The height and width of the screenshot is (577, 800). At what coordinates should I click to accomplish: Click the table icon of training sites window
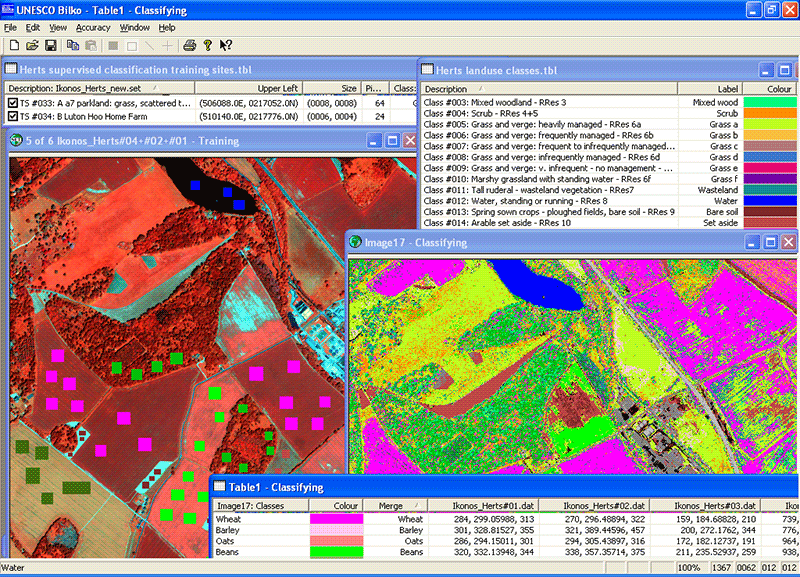tap(11, 68)
